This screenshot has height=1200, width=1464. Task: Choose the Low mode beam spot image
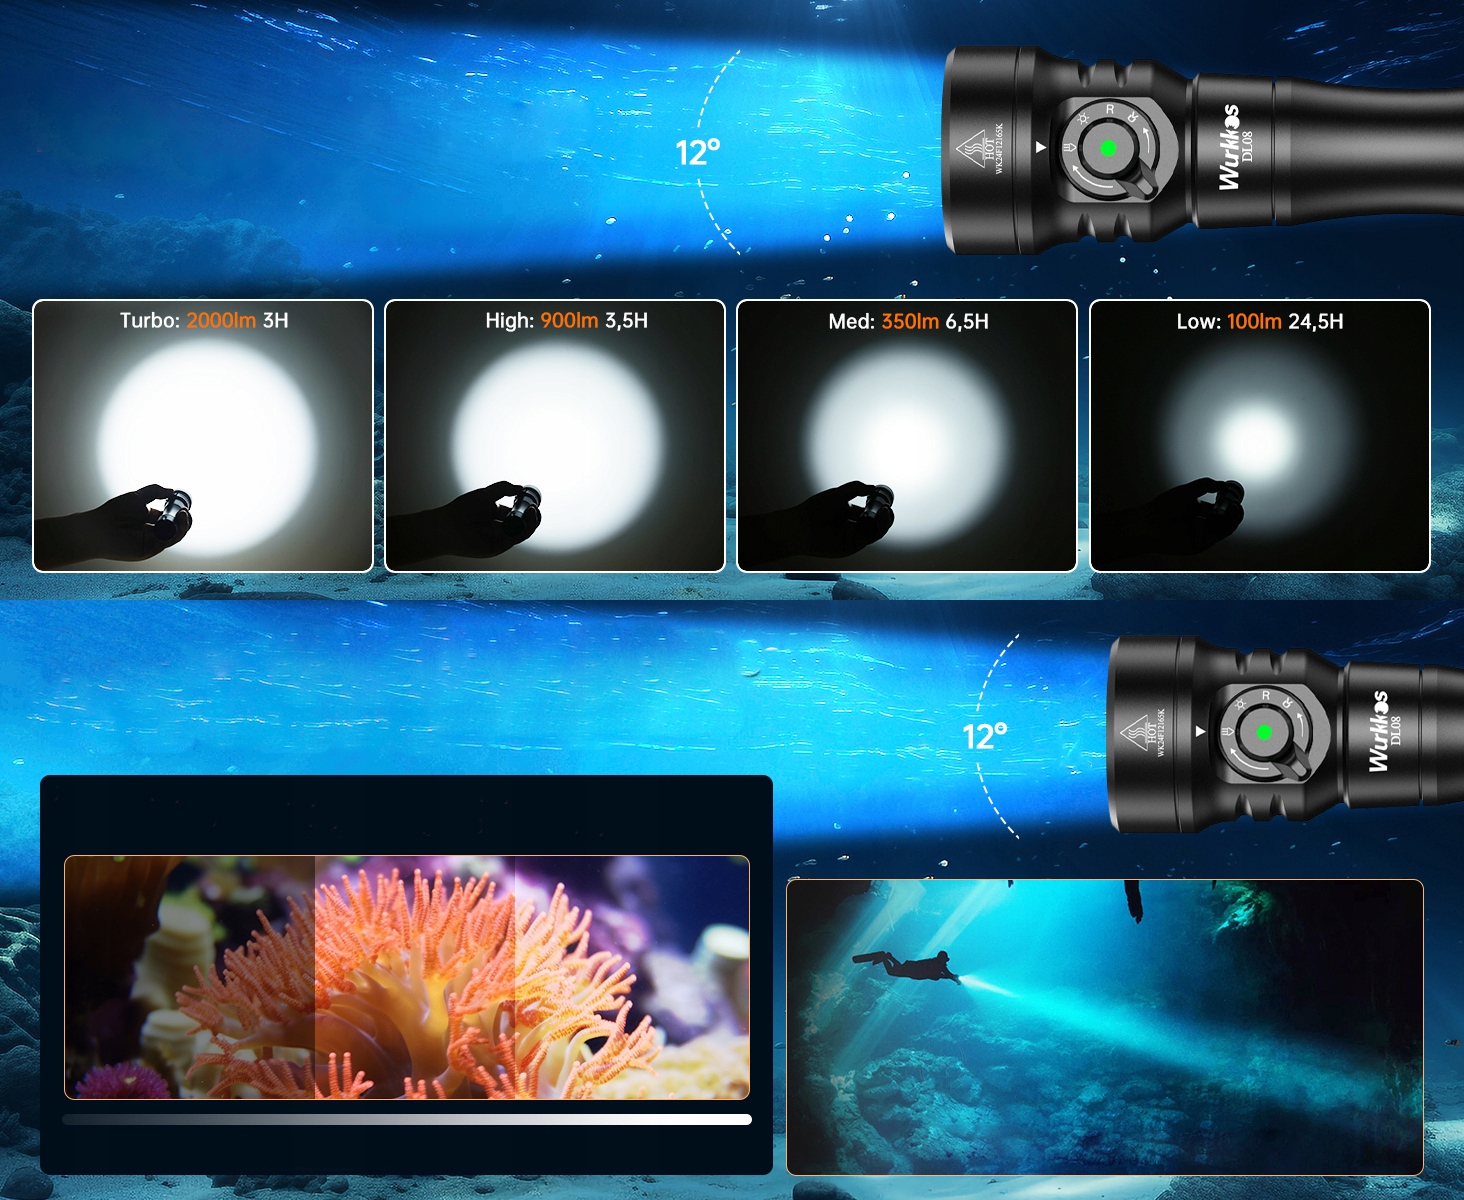click(x=1260, y=436)
